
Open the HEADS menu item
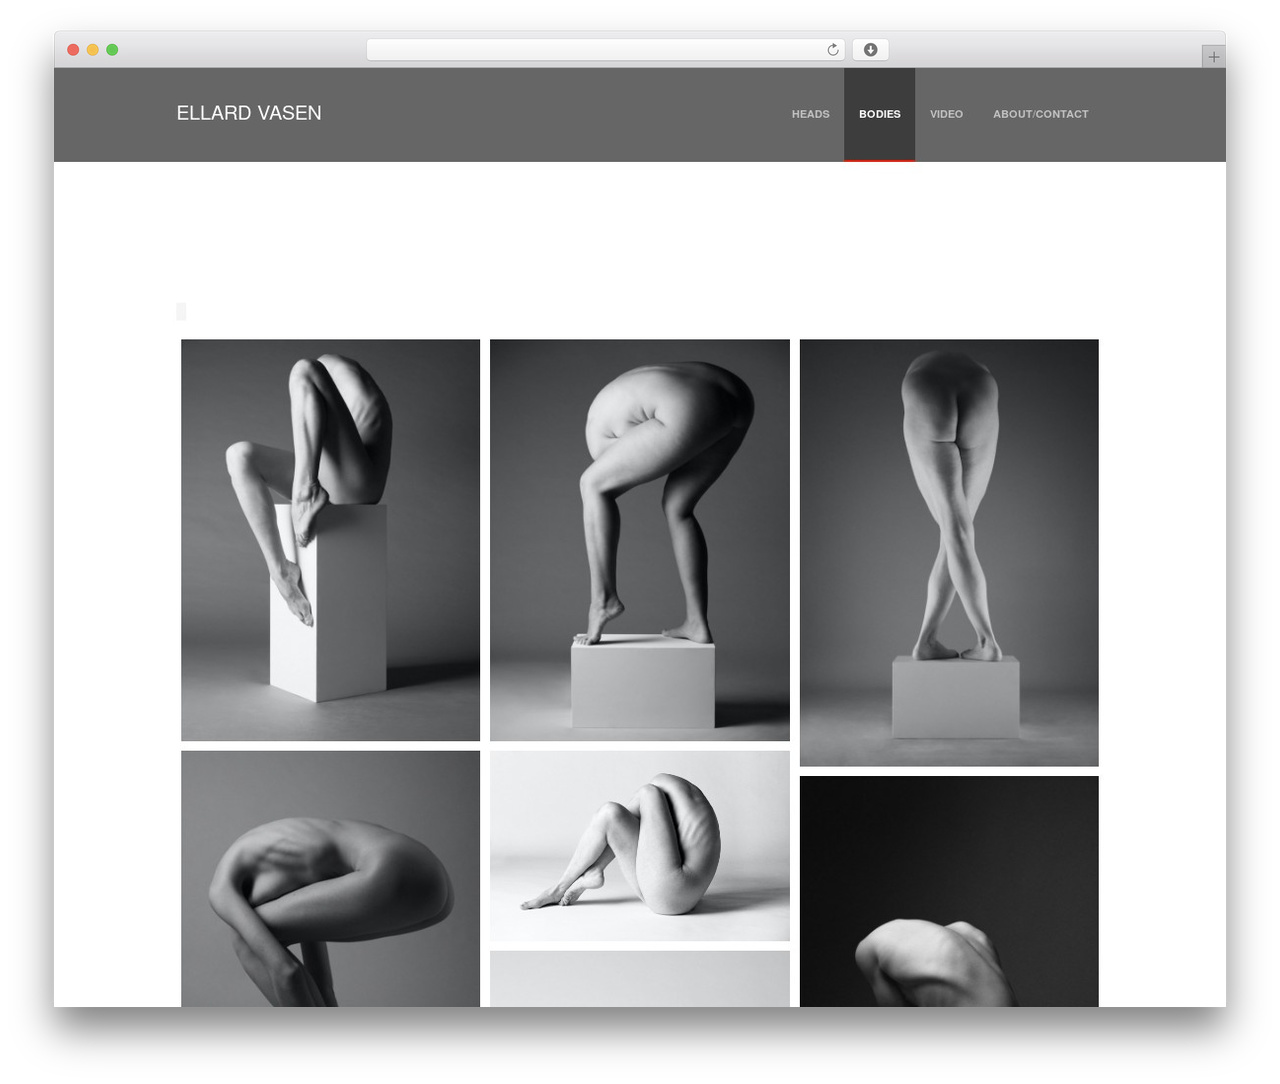coord(810,114)
